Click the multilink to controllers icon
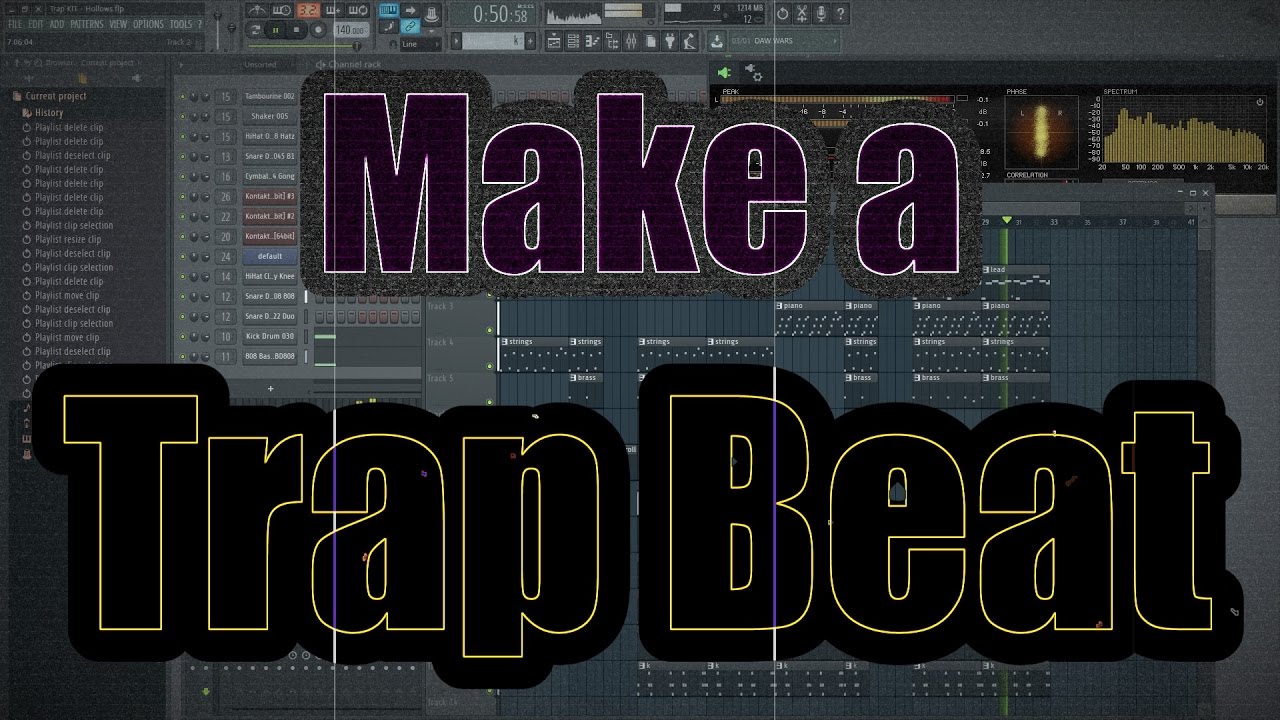This screenshot has height=720, width=1280. pos(409,28)
